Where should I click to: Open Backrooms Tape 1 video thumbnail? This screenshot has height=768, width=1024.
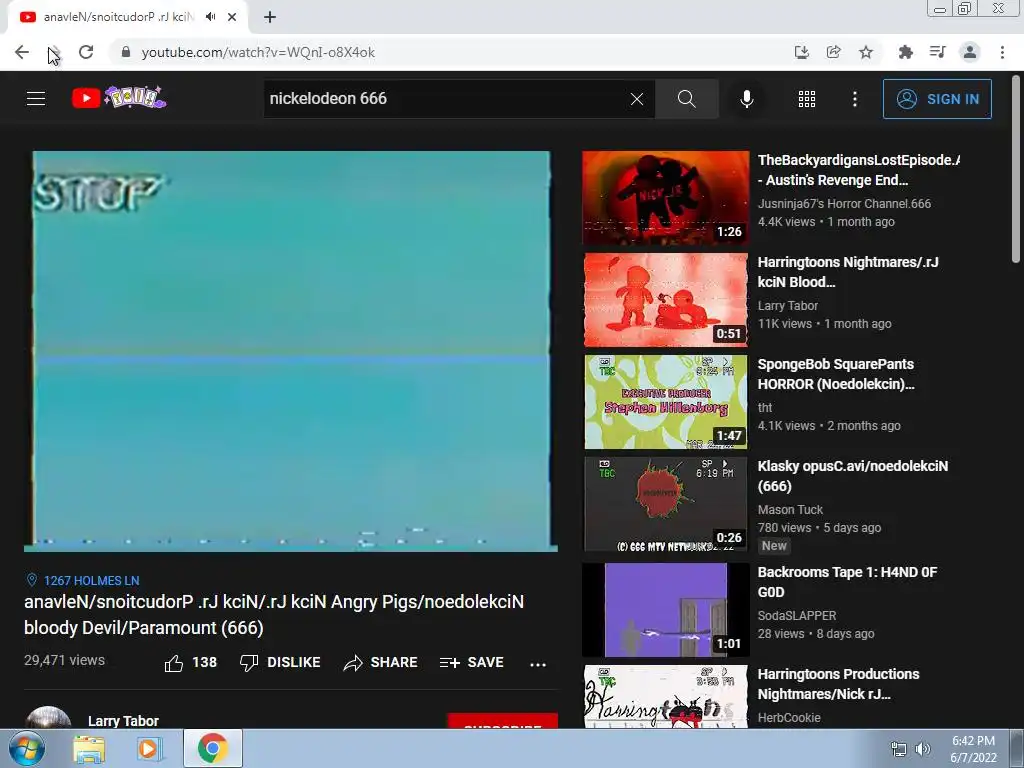[x=665, y=610]
